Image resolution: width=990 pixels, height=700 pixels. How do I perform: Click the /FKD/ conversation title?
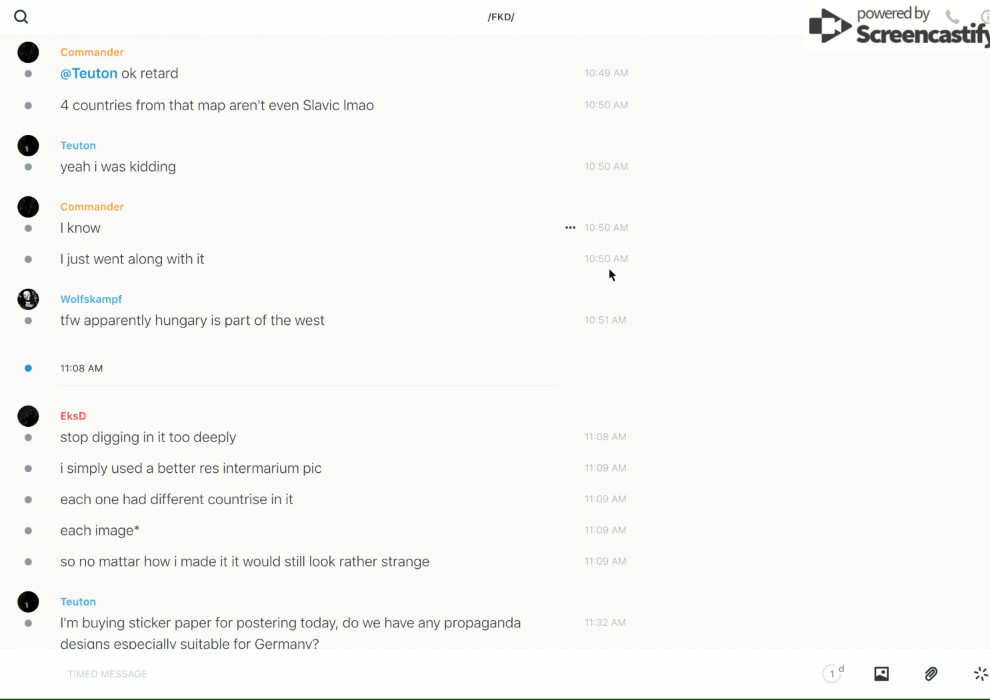tap(500, 17)
